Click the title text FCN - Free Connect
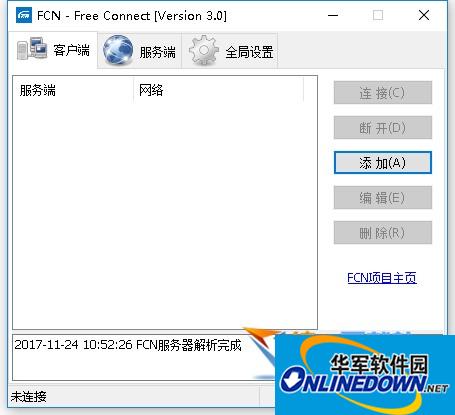Screen dimensions: 455x415 (94, 16)
